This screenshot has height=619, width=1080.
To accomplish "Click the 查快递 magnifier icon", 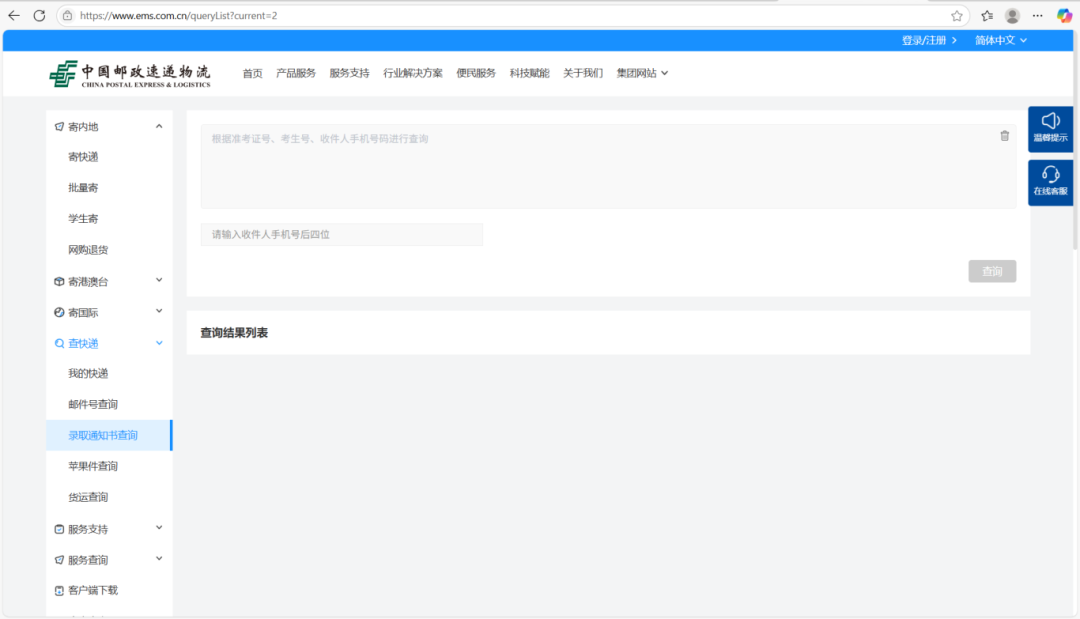I will [58, 342].
